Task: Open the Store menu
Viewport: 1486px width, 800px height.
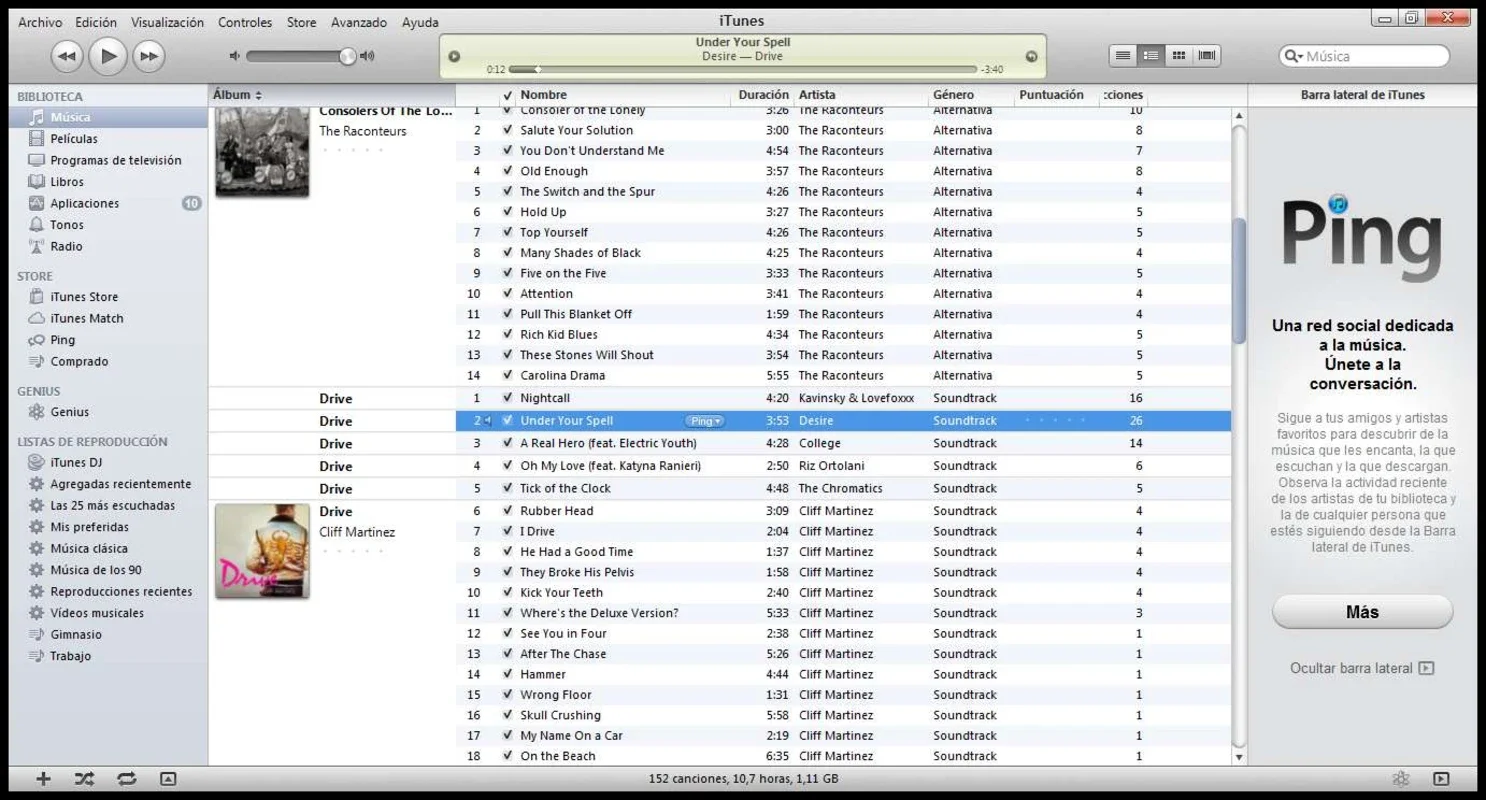Action: [x=301, y=22]
